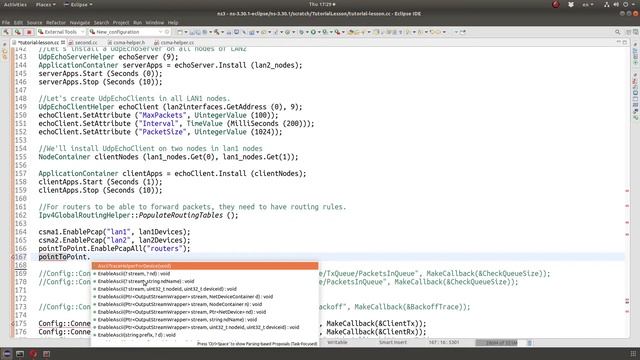Click the red circular tray indicator icon
640x360 pixels.
coord(556,4)
